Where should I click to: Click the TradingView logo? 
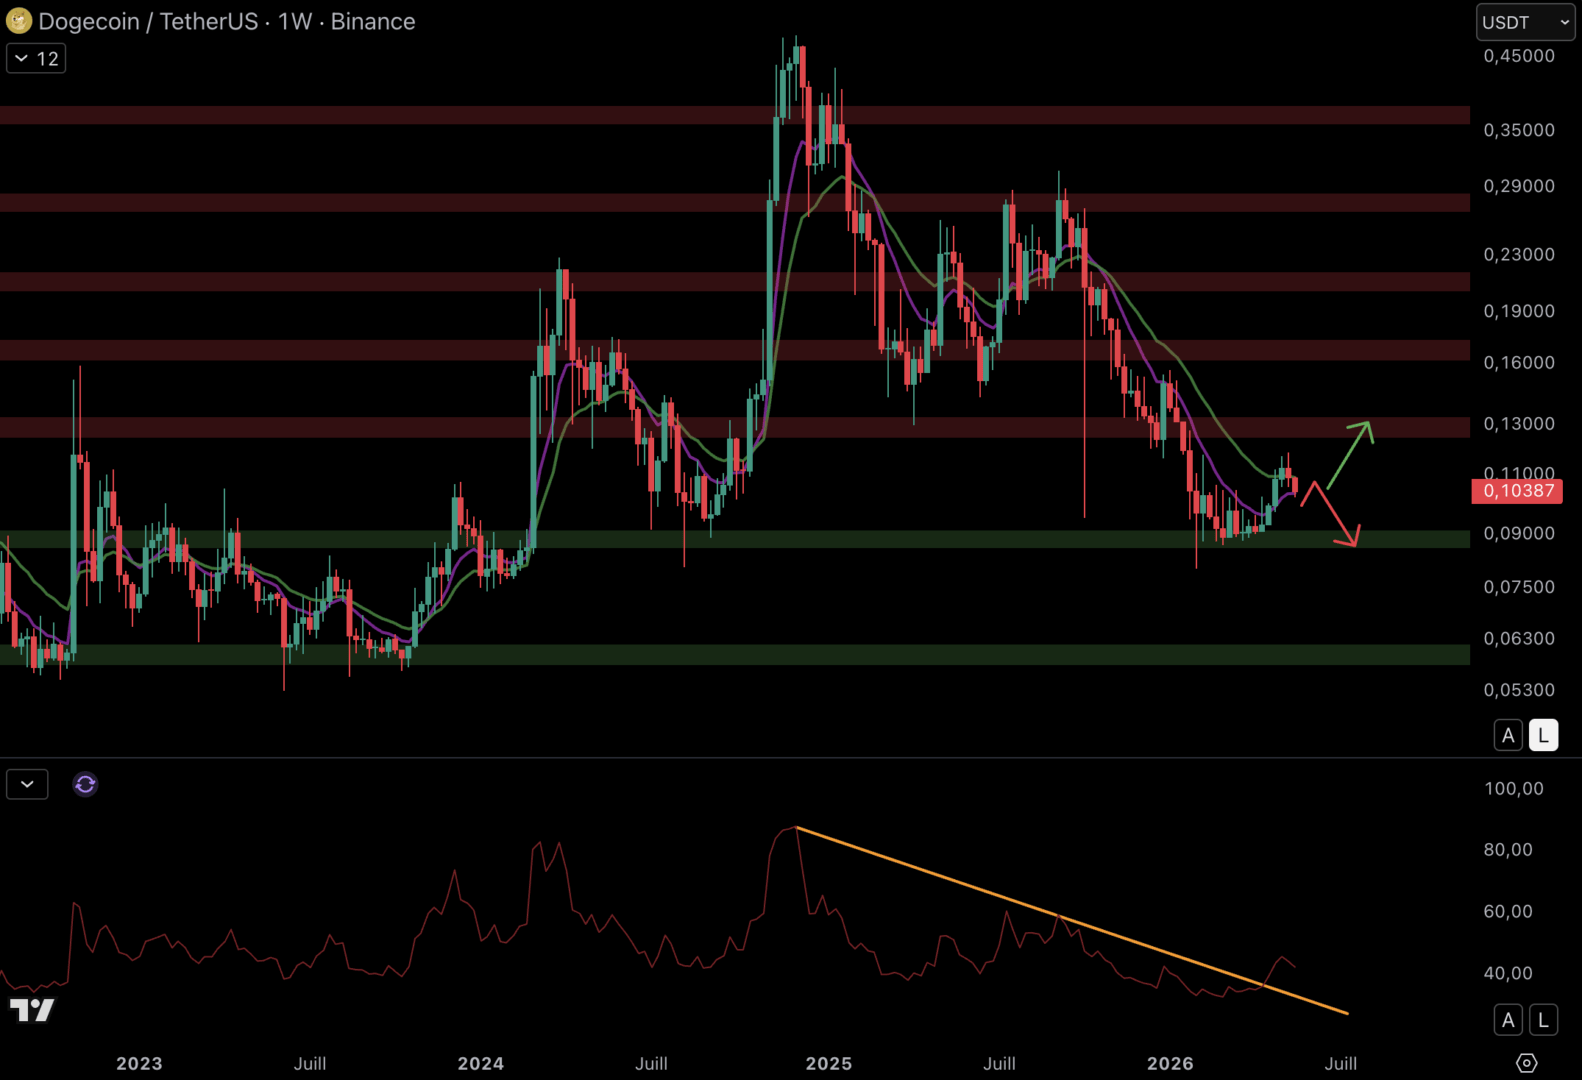[x=32, y=1010]
